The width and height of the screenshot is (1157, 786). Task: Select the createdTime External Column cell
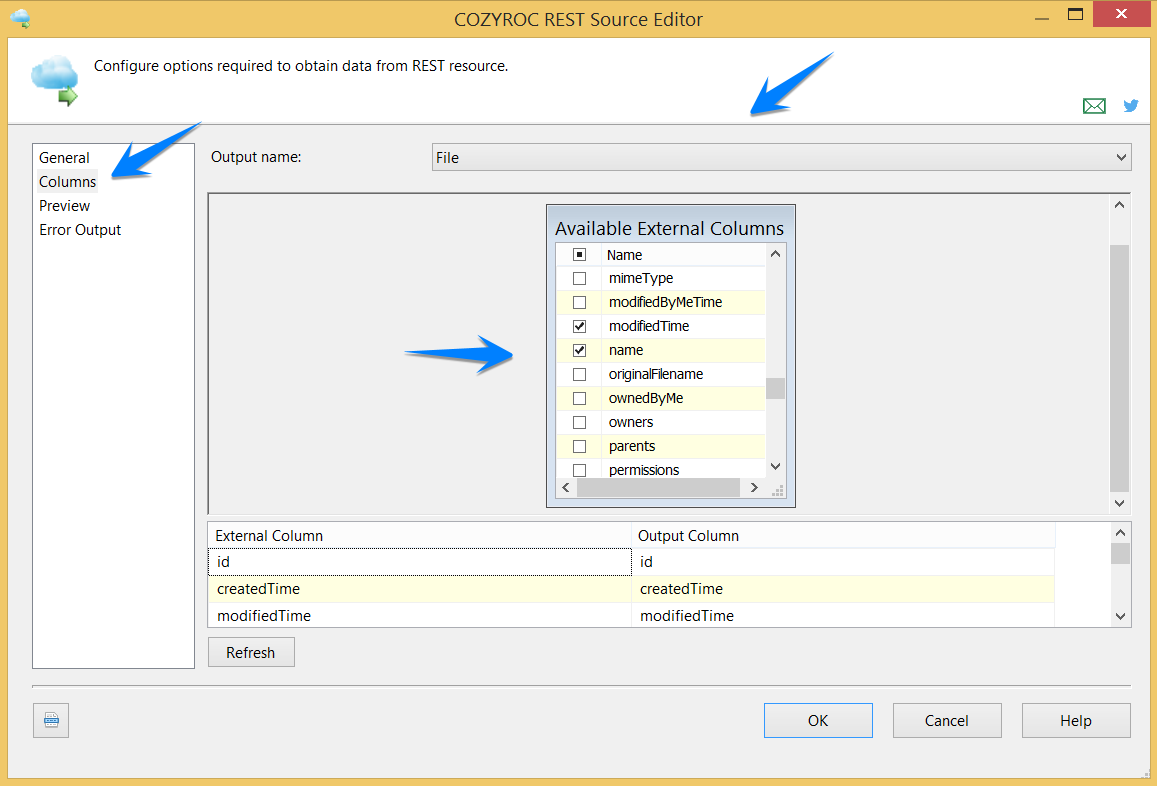point(420,589)
